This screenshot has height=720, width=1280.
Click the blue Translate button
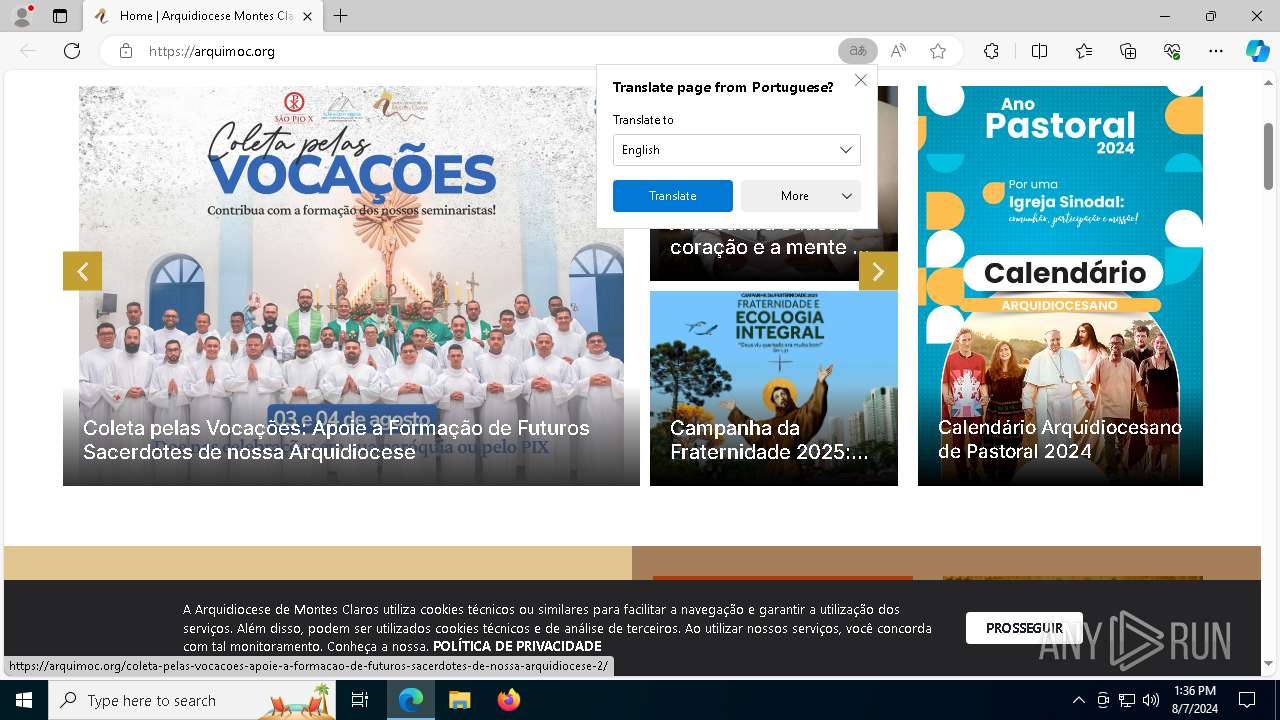(672, 196)
